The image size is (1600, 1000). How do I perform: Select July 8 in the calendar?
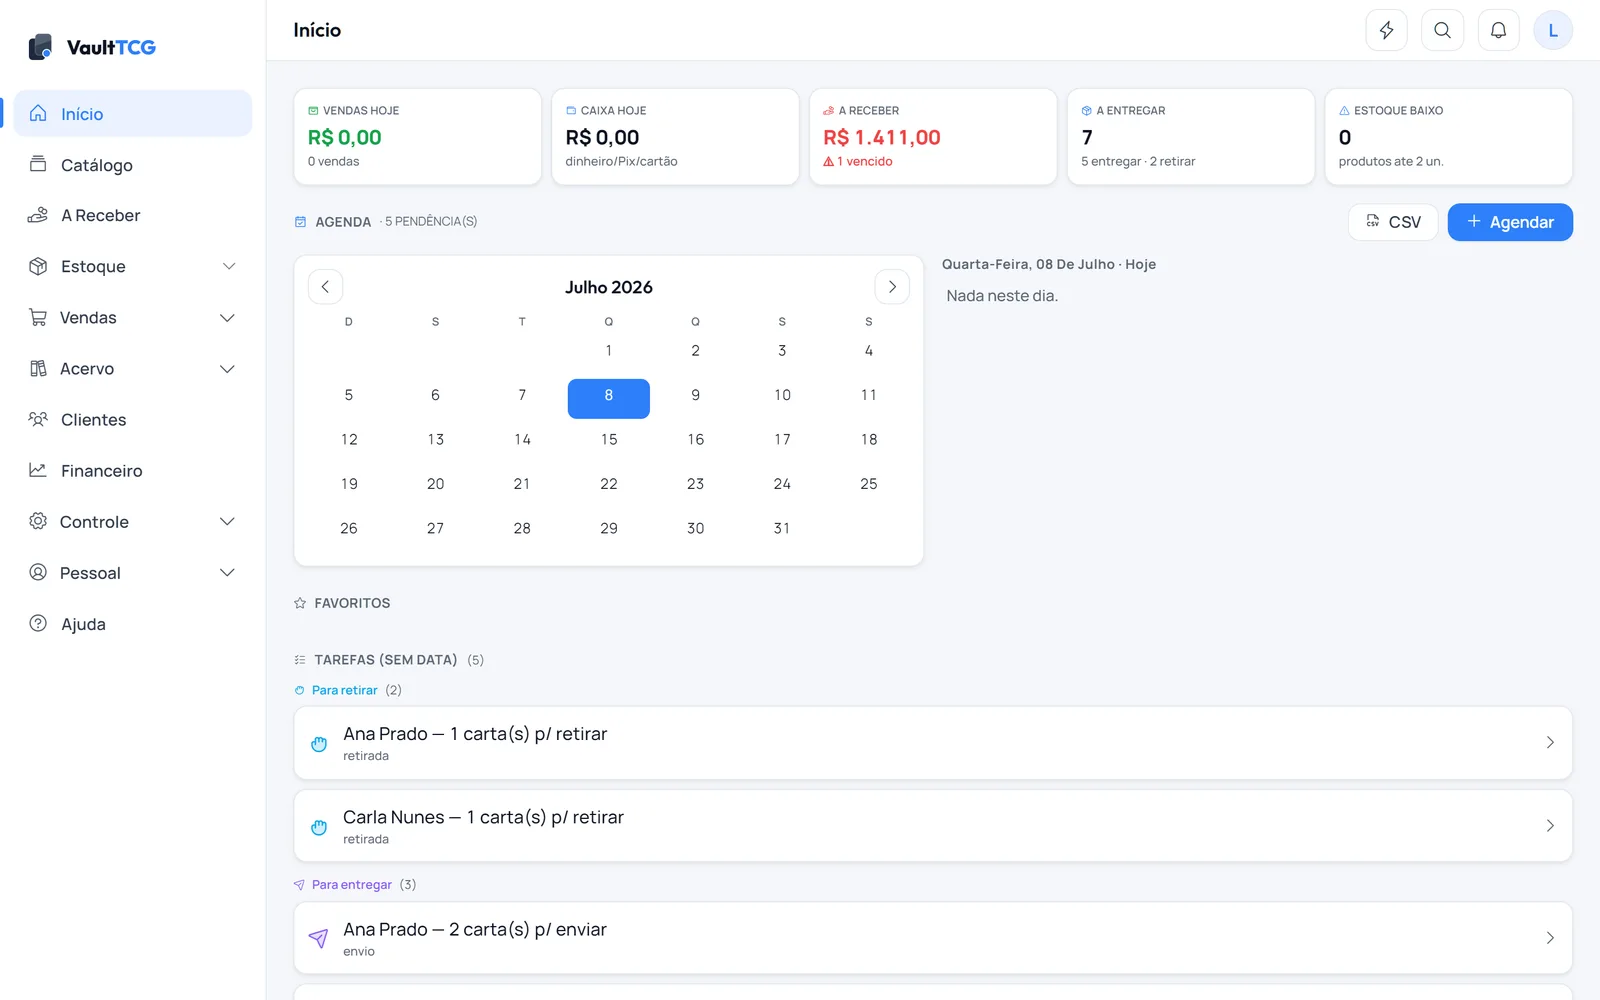click(609, 398)
